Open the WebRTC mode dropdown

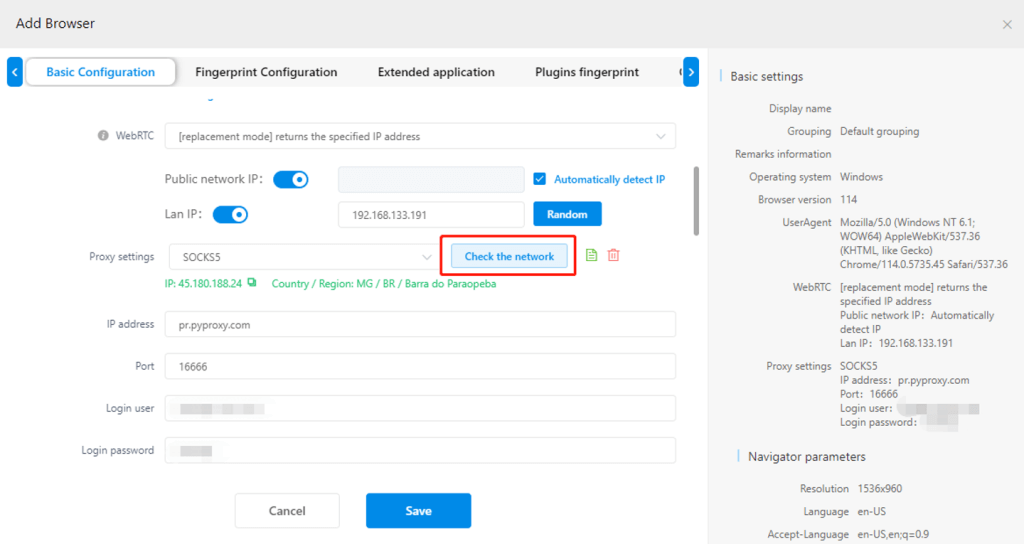tap(420, 136)
